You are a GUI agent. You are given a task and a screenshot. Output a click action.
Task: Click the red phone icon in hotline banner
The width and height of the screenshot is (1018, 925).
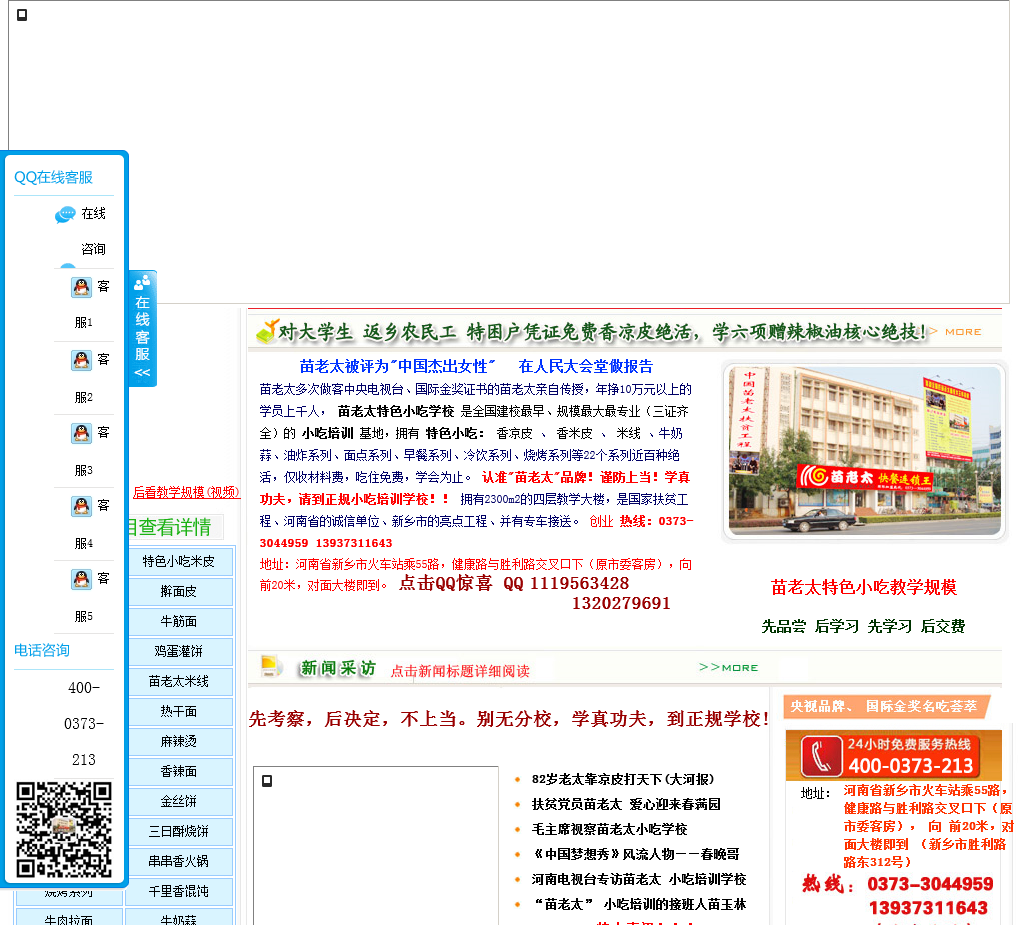(x=821, y=756)
